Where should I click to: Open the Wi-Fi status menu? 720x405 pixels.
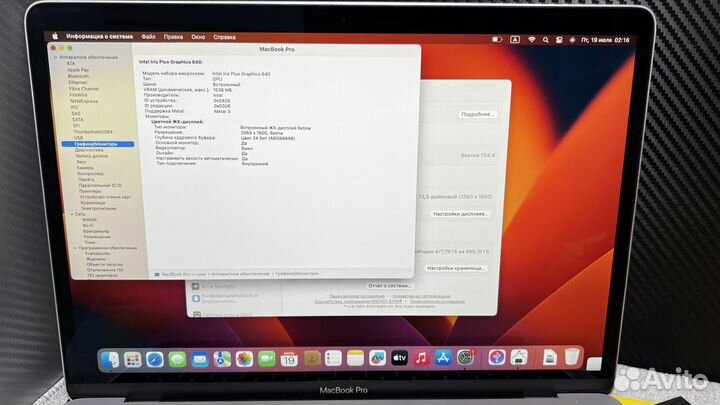click(531, 40)
